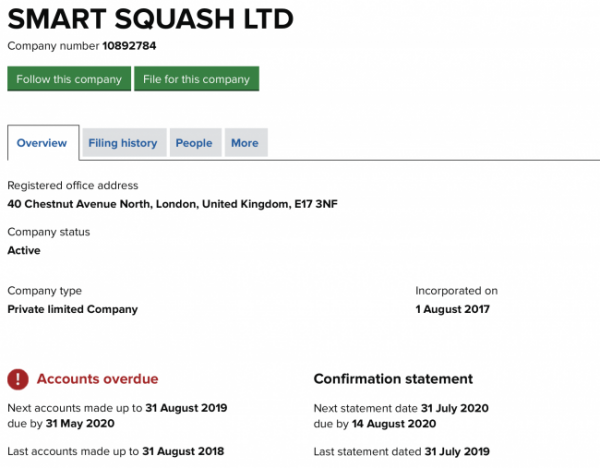Click company number 10892784

pyautogui.click(x=129, y=46)
